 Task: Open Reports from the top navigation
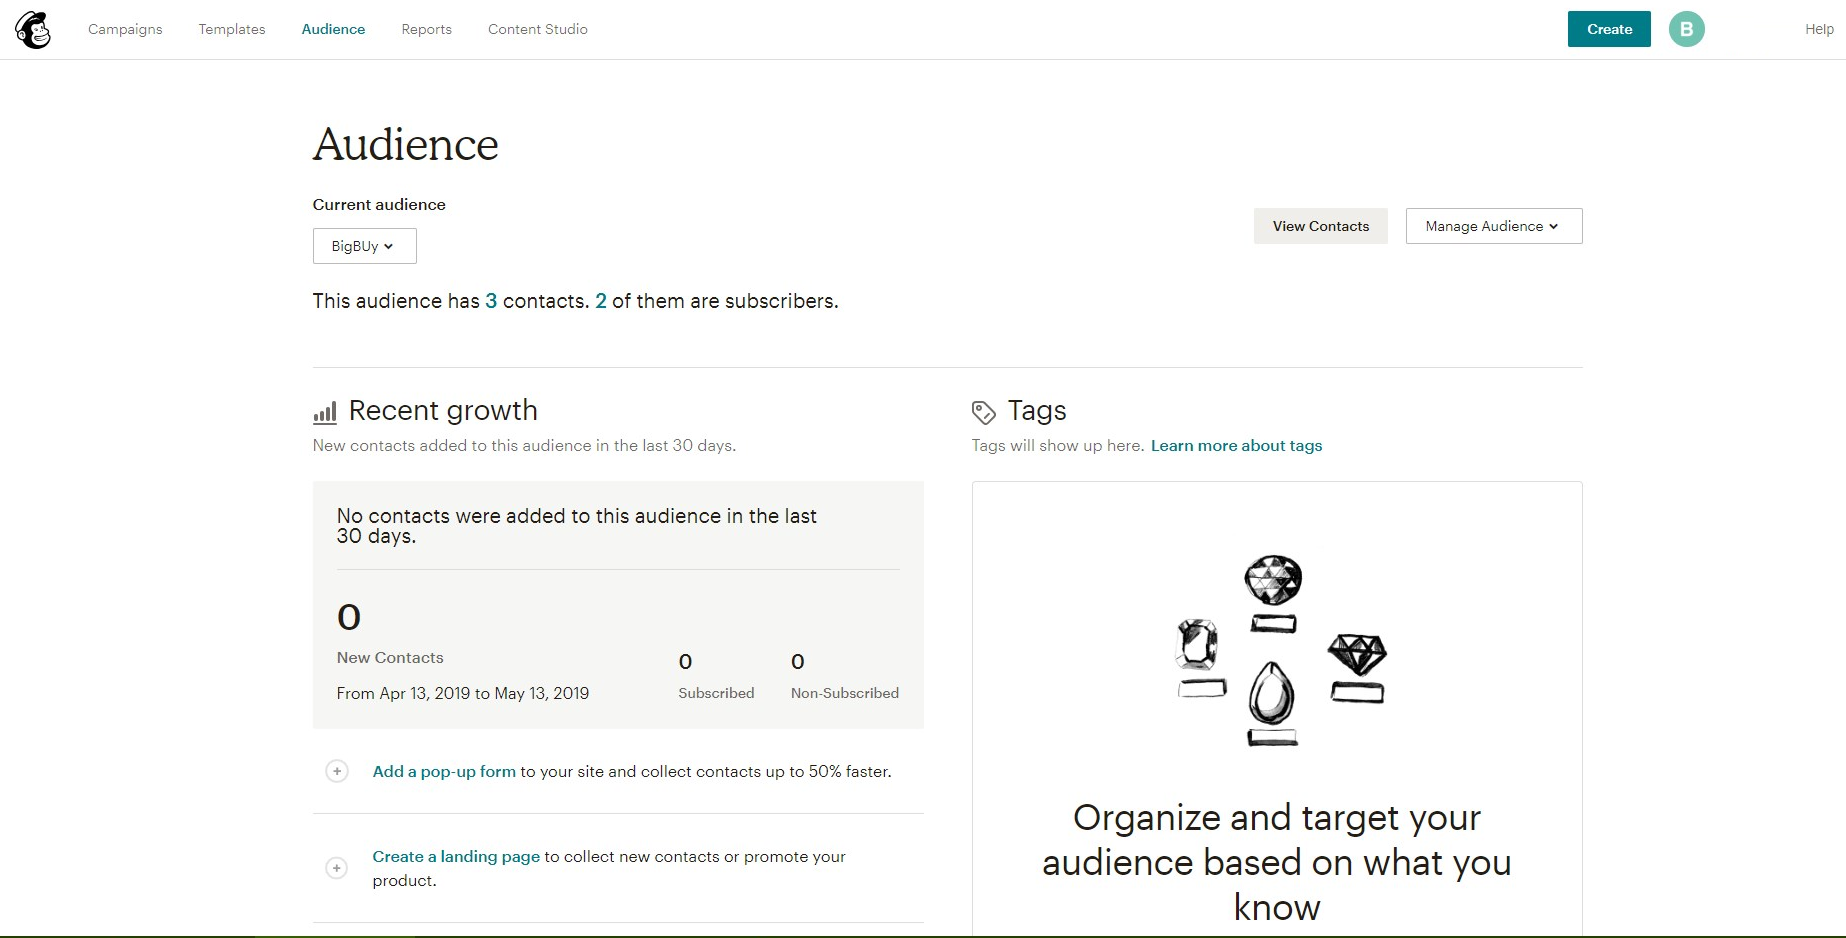pos(426,29)
